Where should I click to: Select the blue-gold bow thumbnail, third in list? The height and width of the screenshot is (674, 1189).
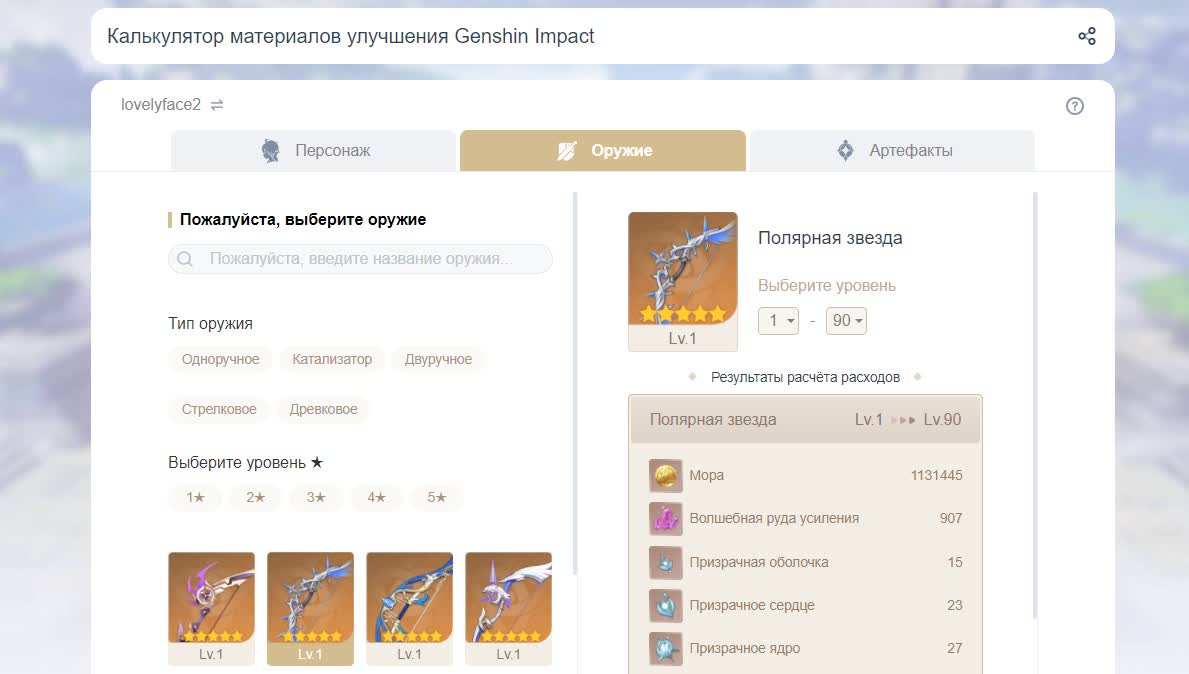tap(409, 609)
